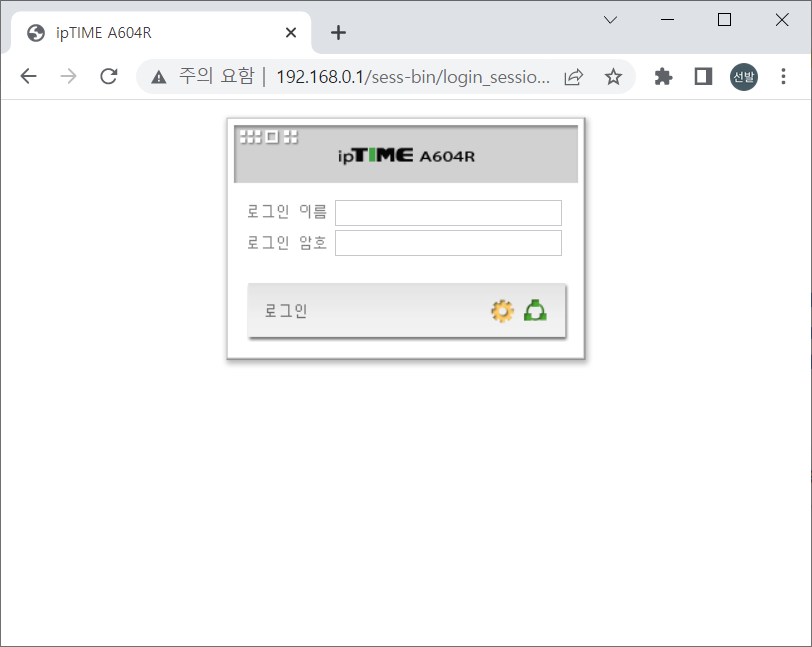Bookmark this page with the star

click(613, 77)
